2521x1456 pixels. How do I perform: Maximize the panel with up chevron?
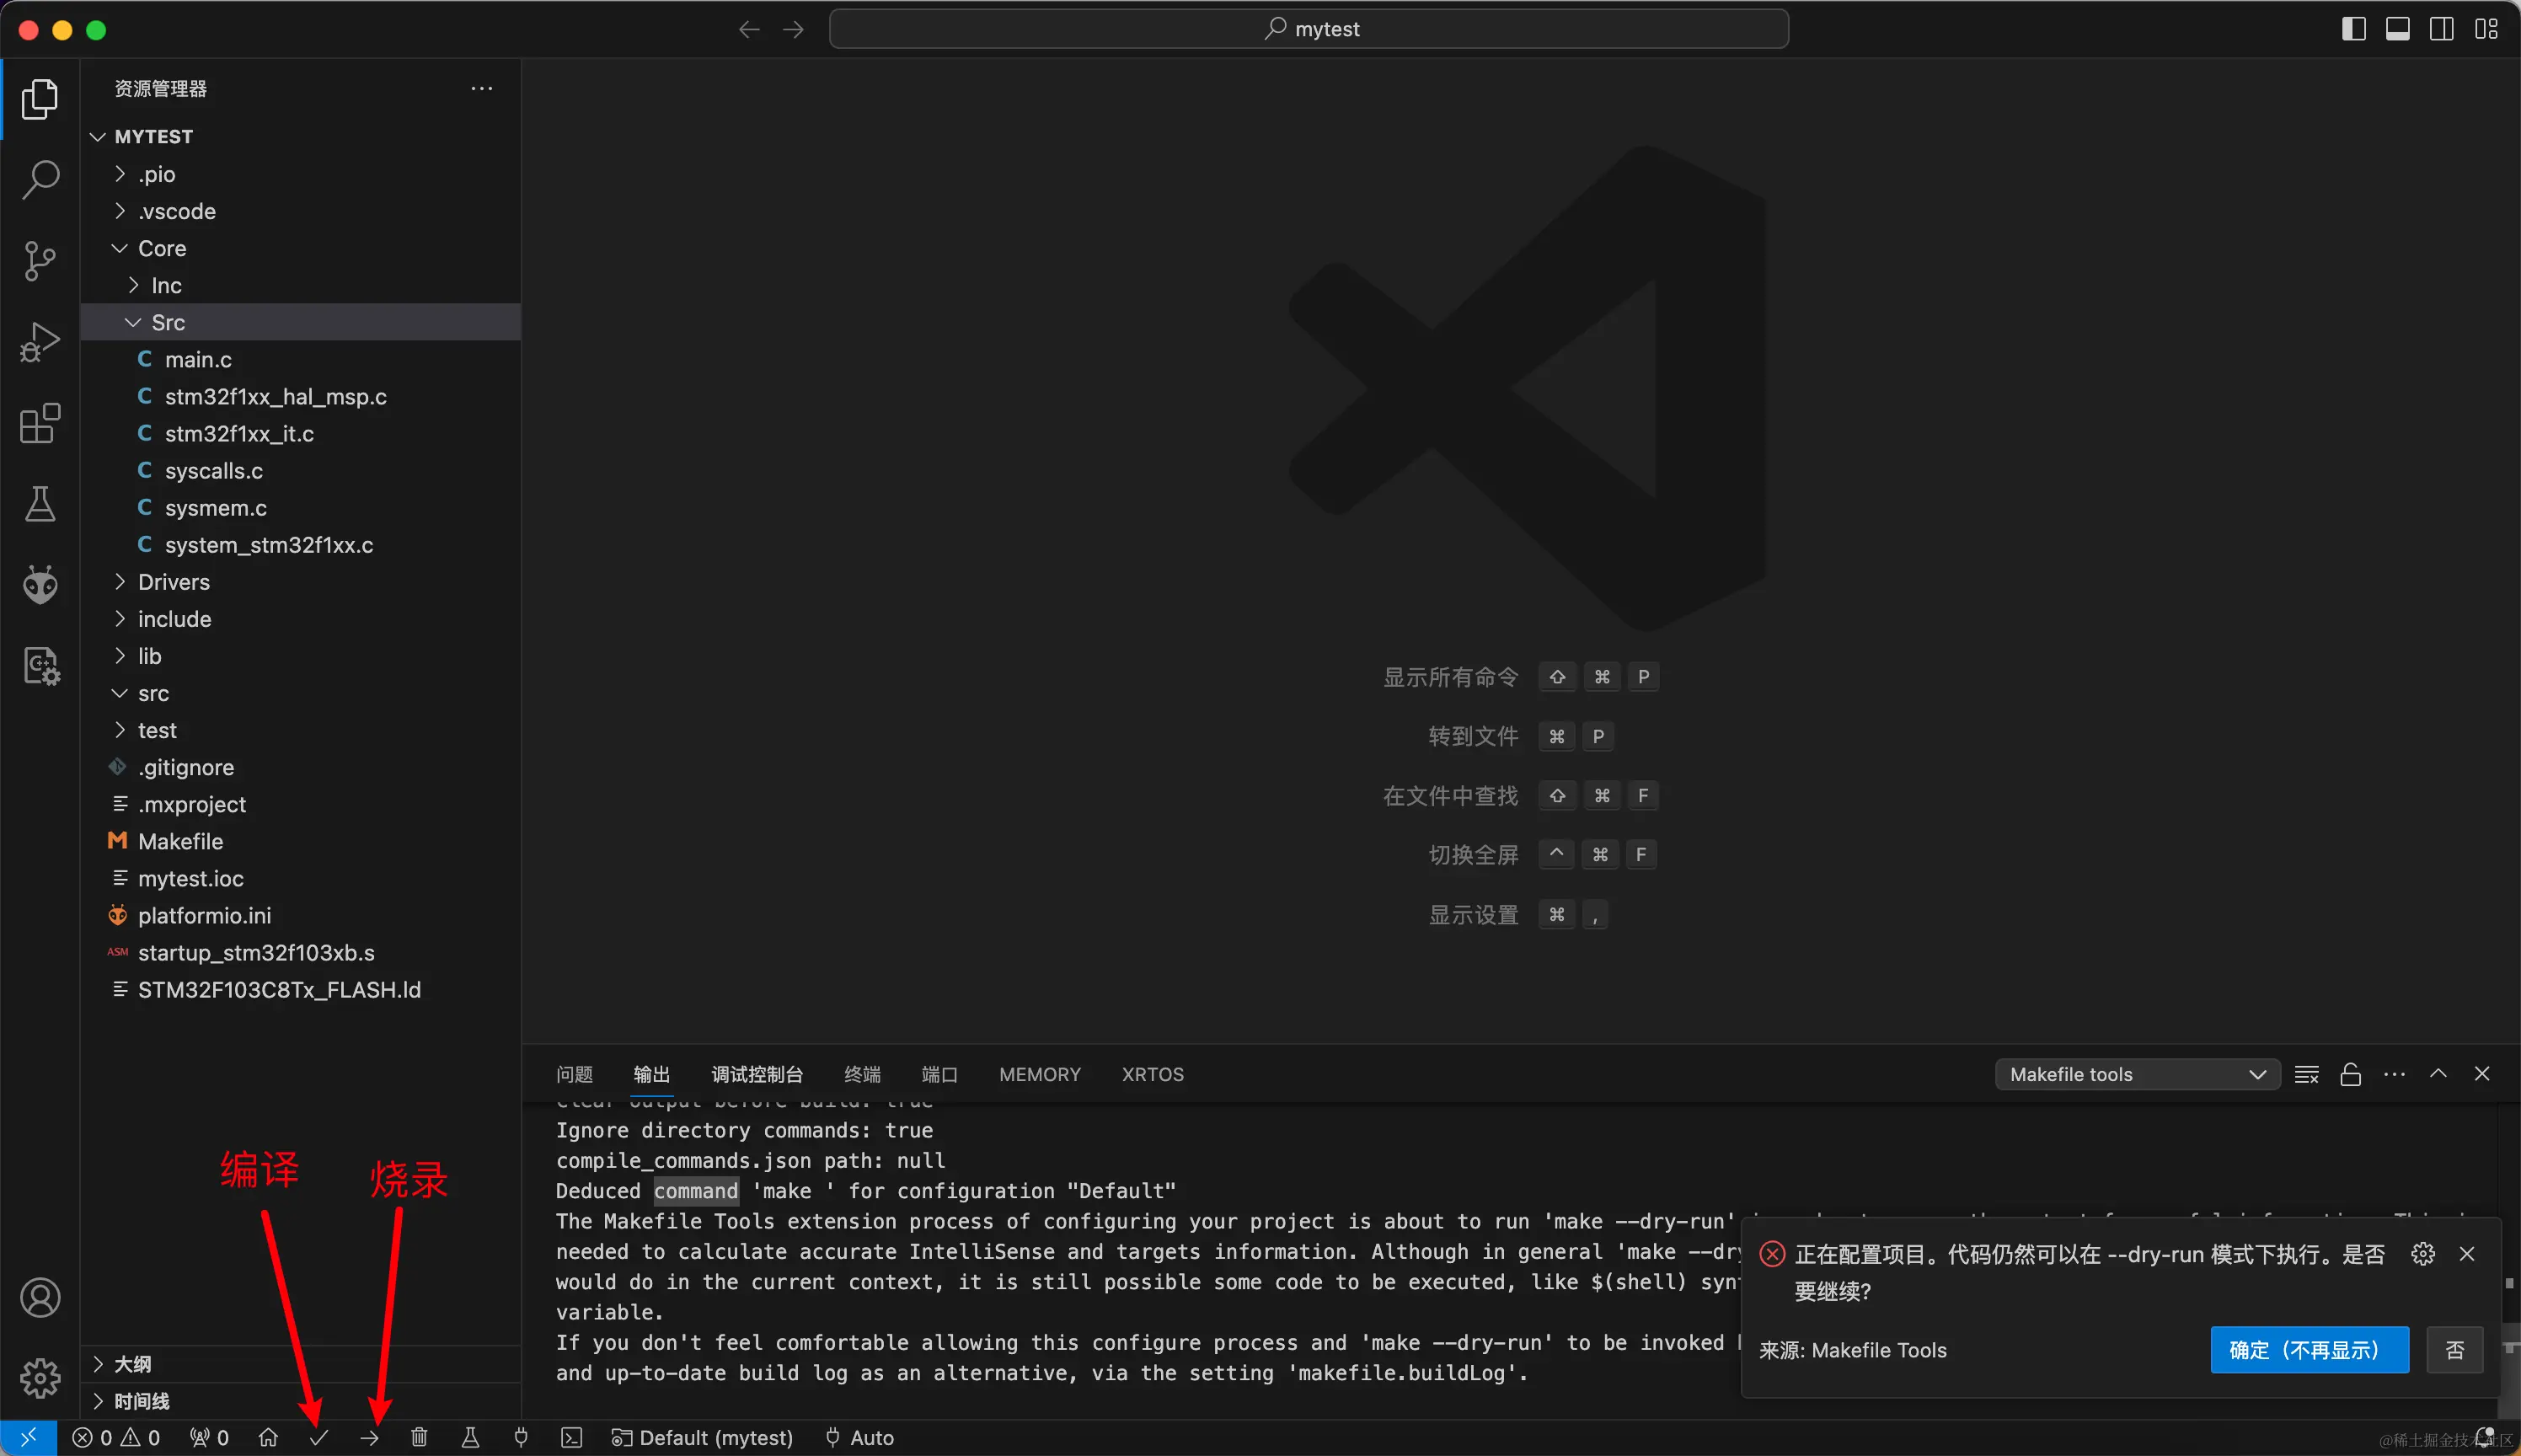(2438, 1075)
